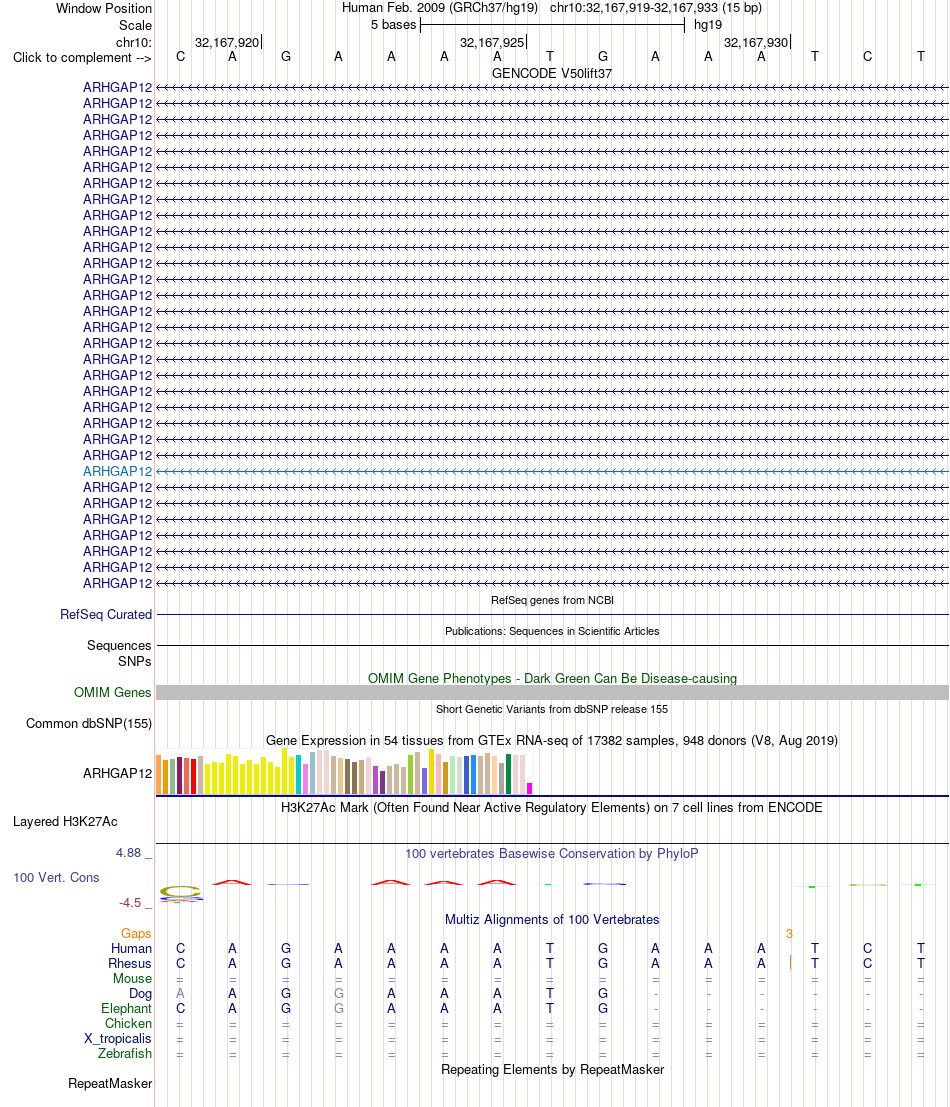Click 'RefSeq genes from NCBI' track title
Viewport: 950px width, 1107px height.
point(552,601)
